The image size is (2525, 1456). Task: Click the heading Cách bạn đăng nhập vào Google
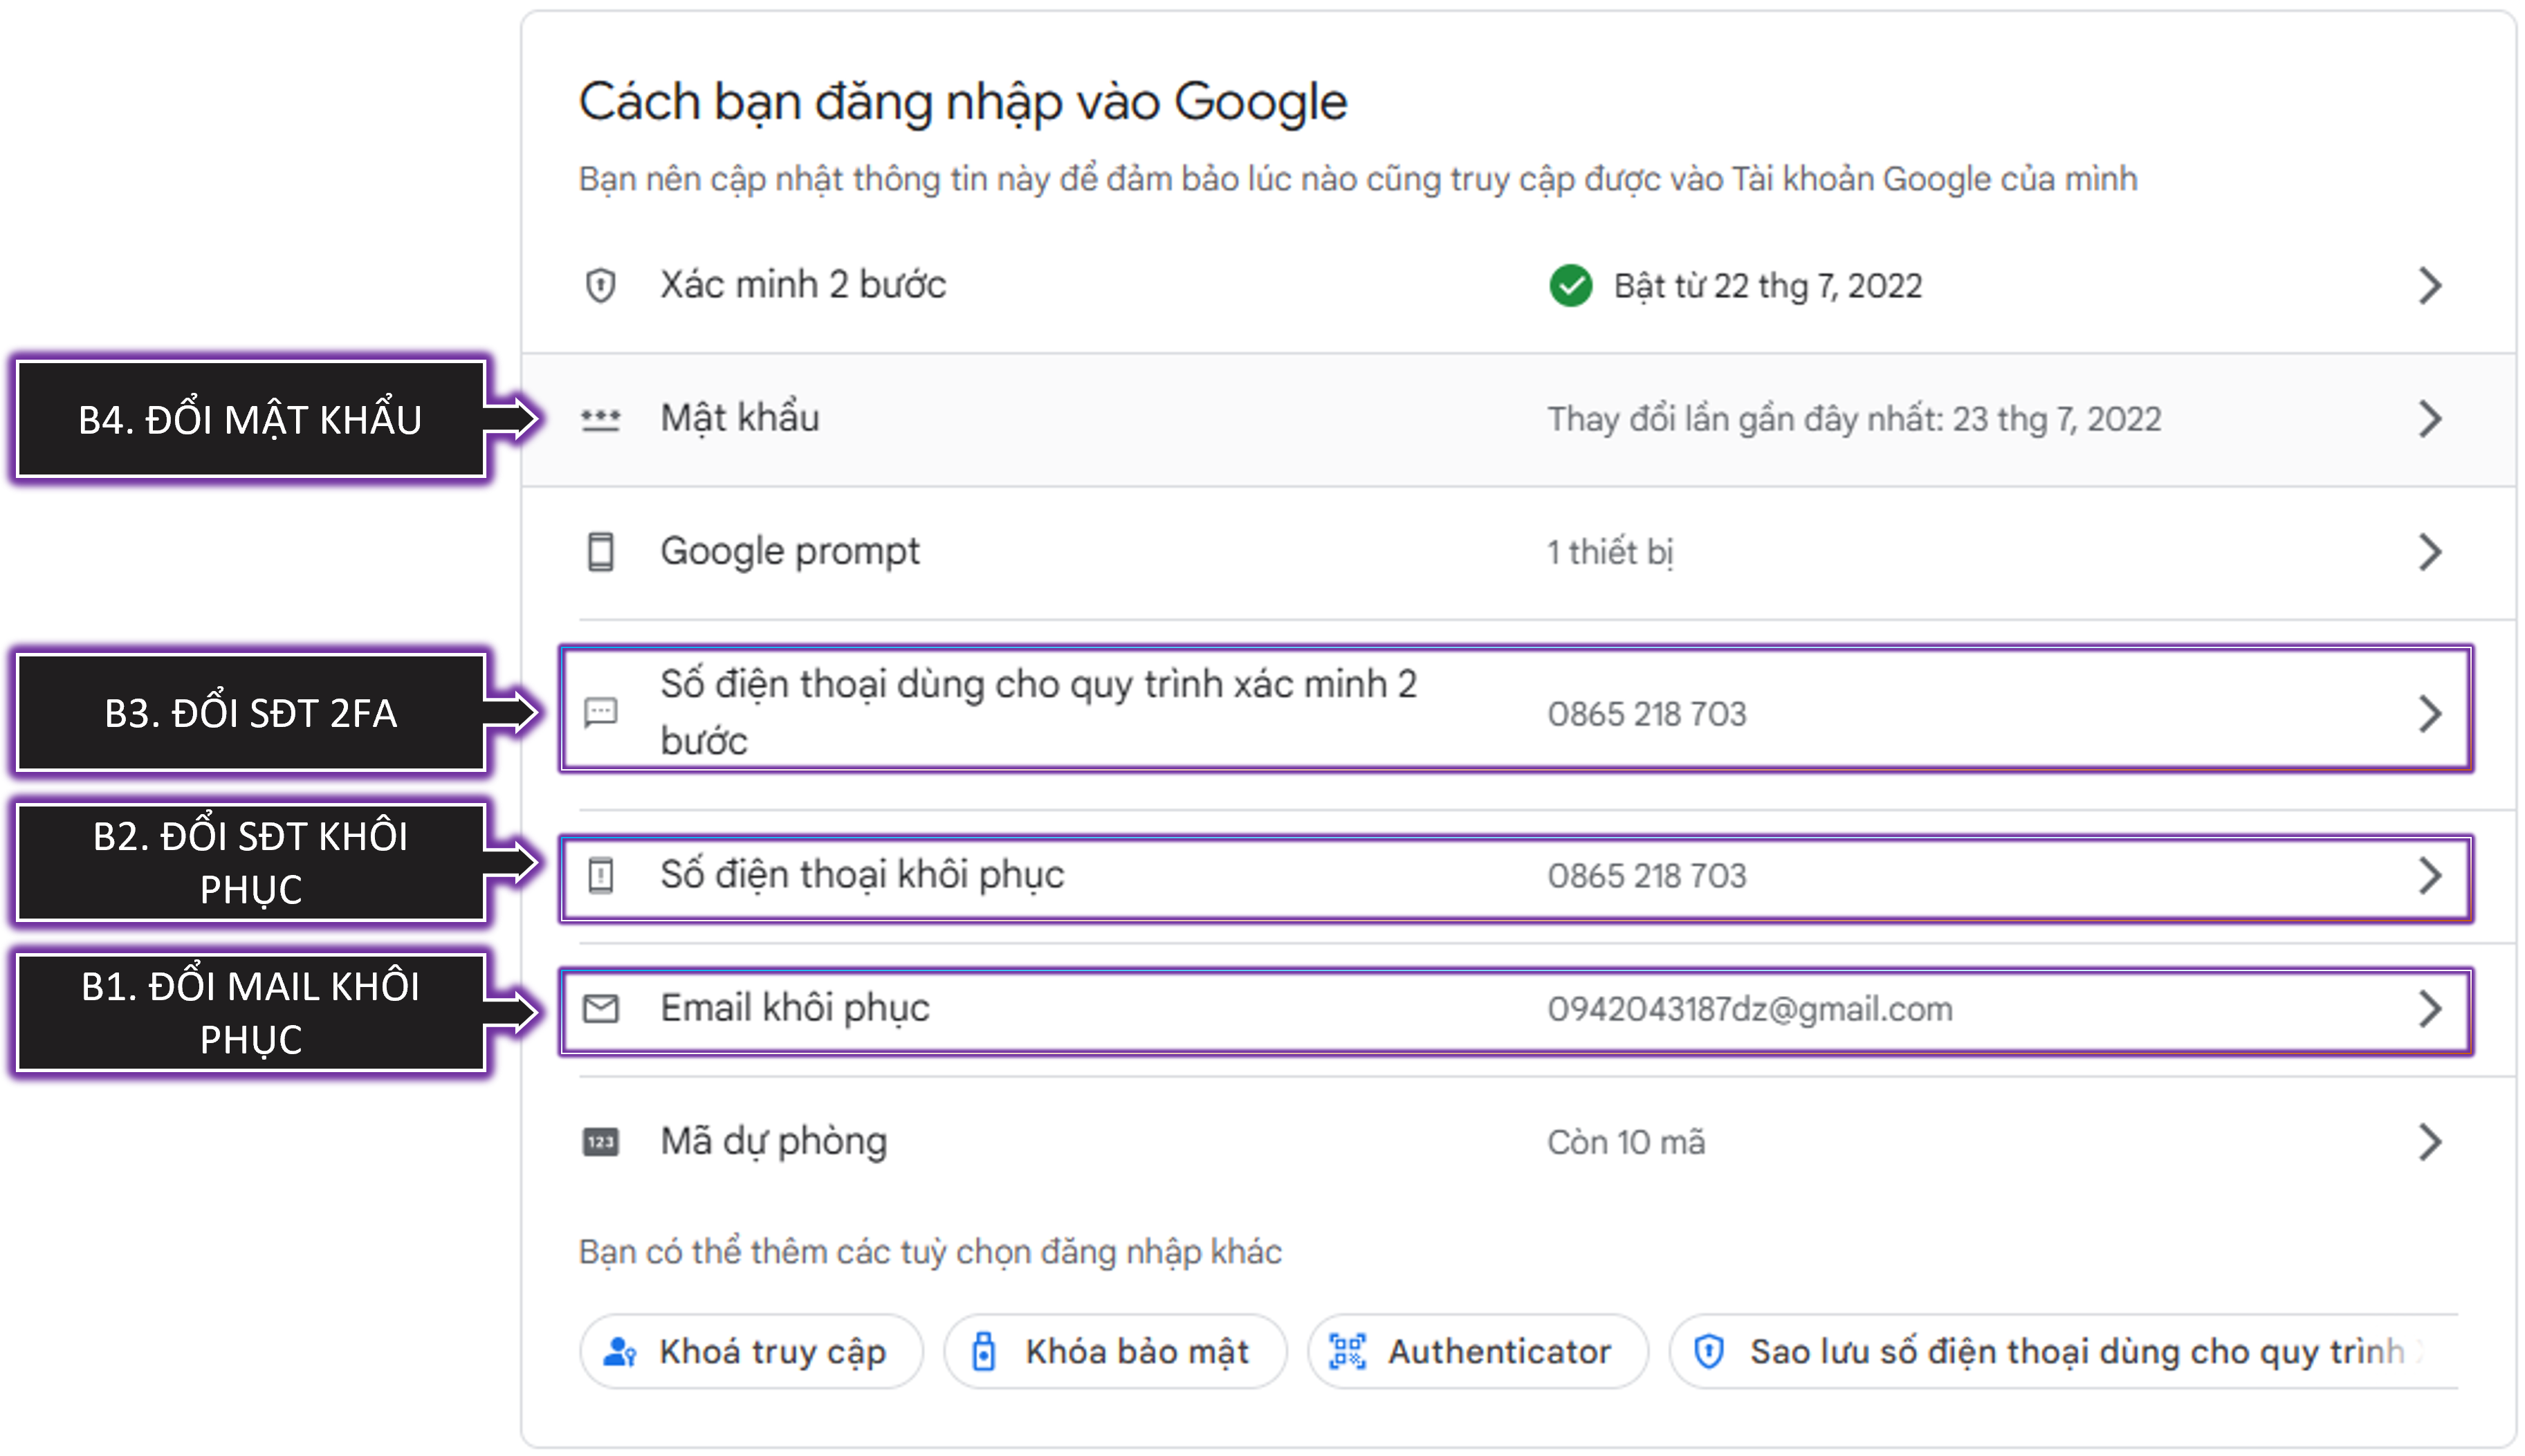pos(963,102)
